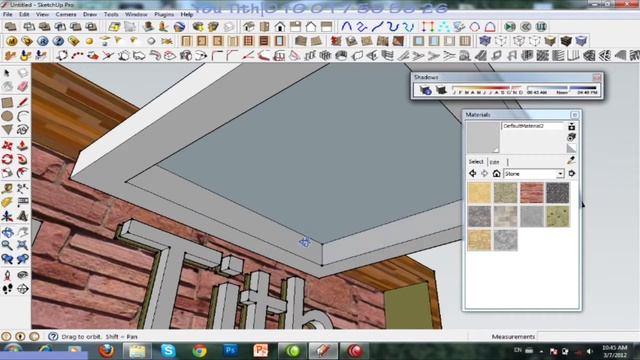Click the Zoom Extents tool
The height and width of the screenshot is (360, 640).
click(22, 245)
